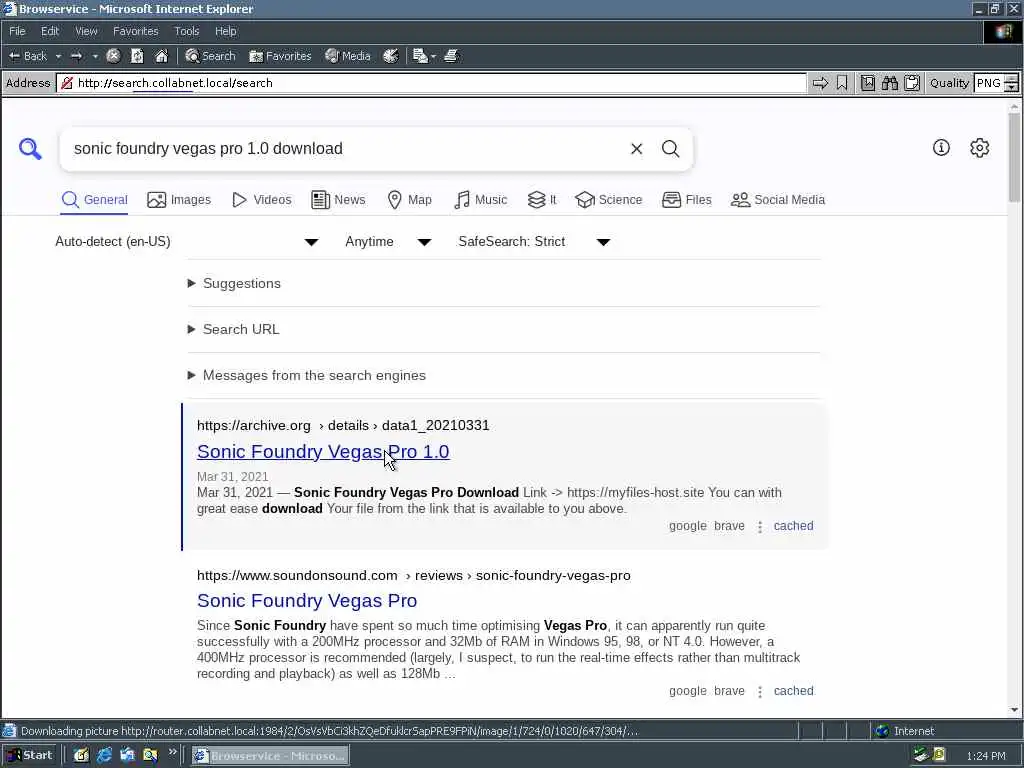Click the bookmark ribbon icon in address toolbar

[842, 83]
